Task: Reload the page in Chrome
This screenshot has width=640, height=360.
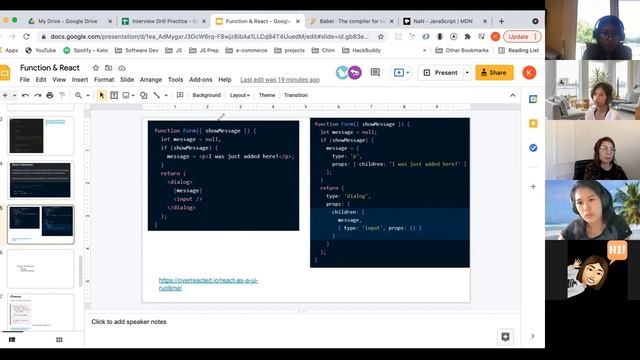Action: [x=27, y=37]
